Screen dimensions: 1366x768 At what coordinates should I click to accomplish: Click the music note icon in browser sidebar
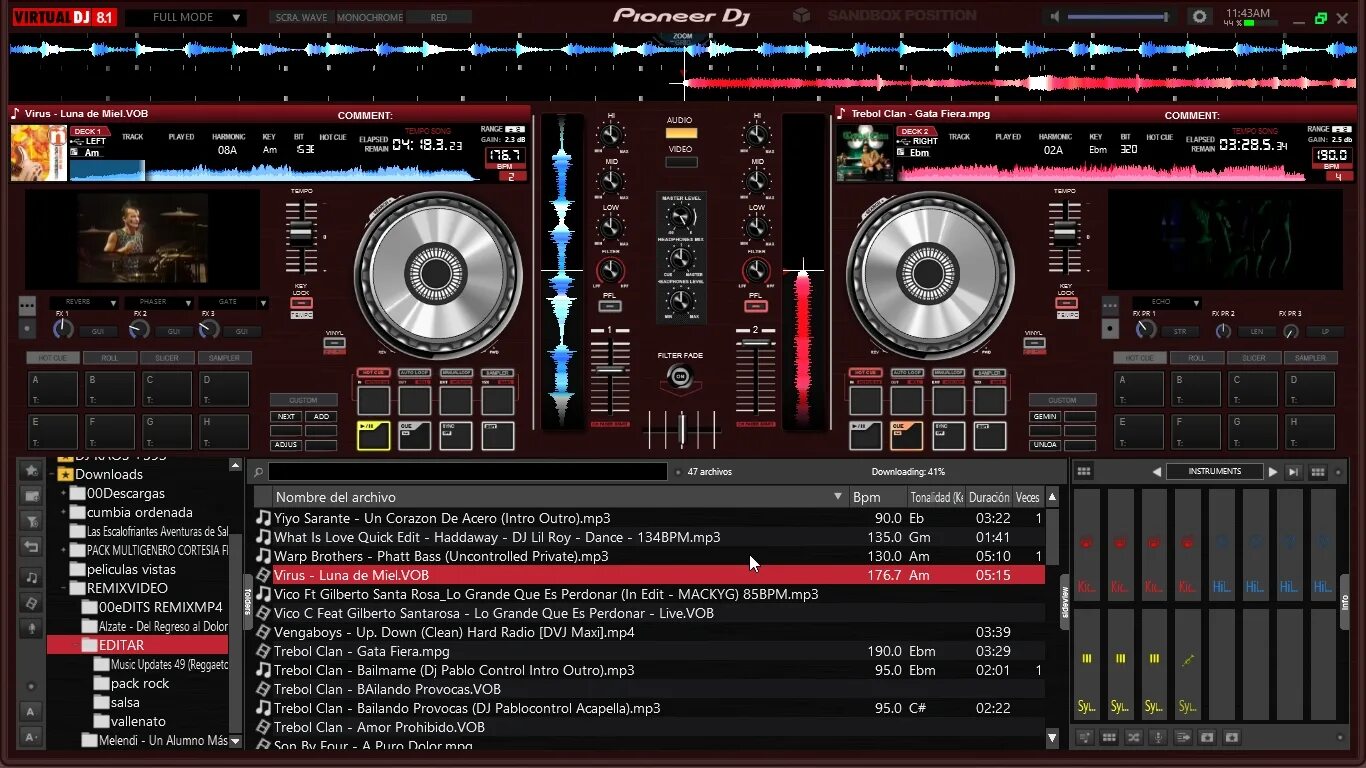31,577
